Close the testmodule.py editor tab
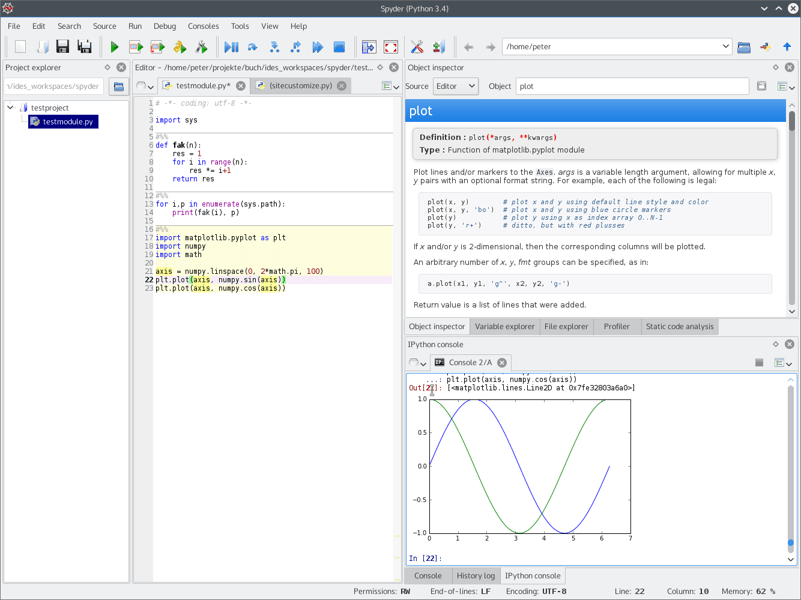This screenshot has width=801, height=600. (241, 86)
